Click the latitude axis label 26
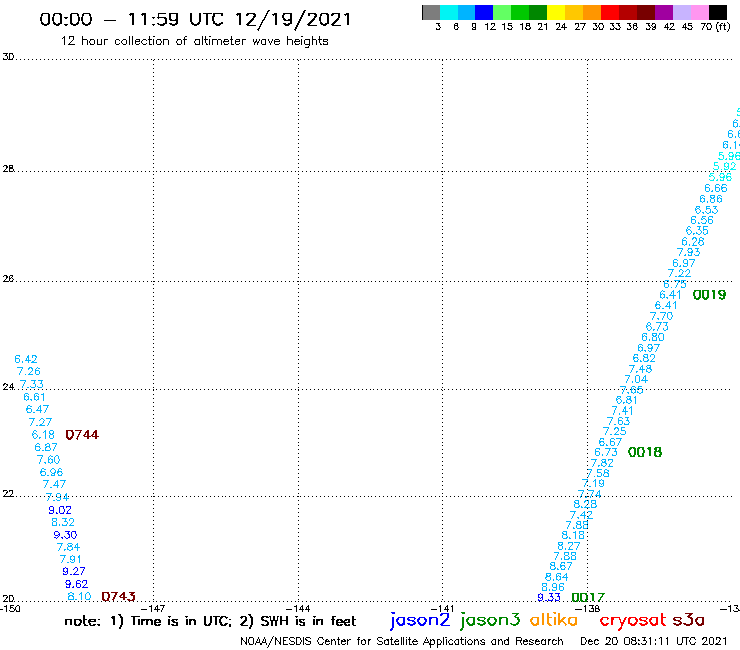Viewport: 740px width, 650px height. coord(8,279)
